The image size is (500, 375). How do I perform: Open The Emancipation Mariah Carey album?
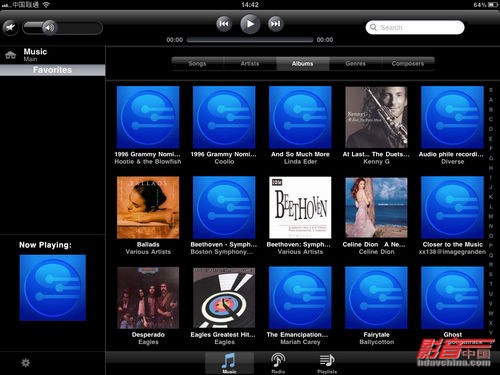pos(300,298)
